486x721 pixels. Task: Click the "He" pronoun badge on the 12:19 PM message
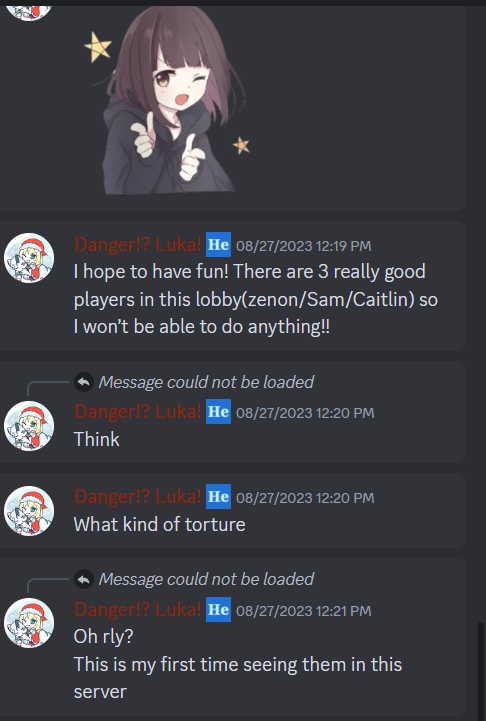(218, 245)
